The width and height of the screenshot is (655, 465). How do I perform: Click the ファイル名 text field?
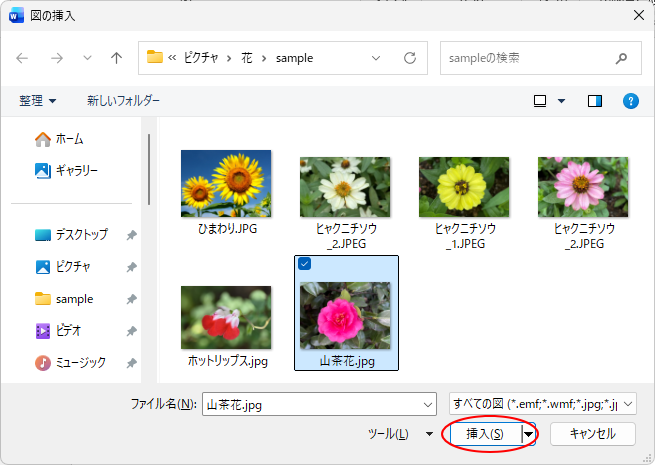[x=320, y=404]
